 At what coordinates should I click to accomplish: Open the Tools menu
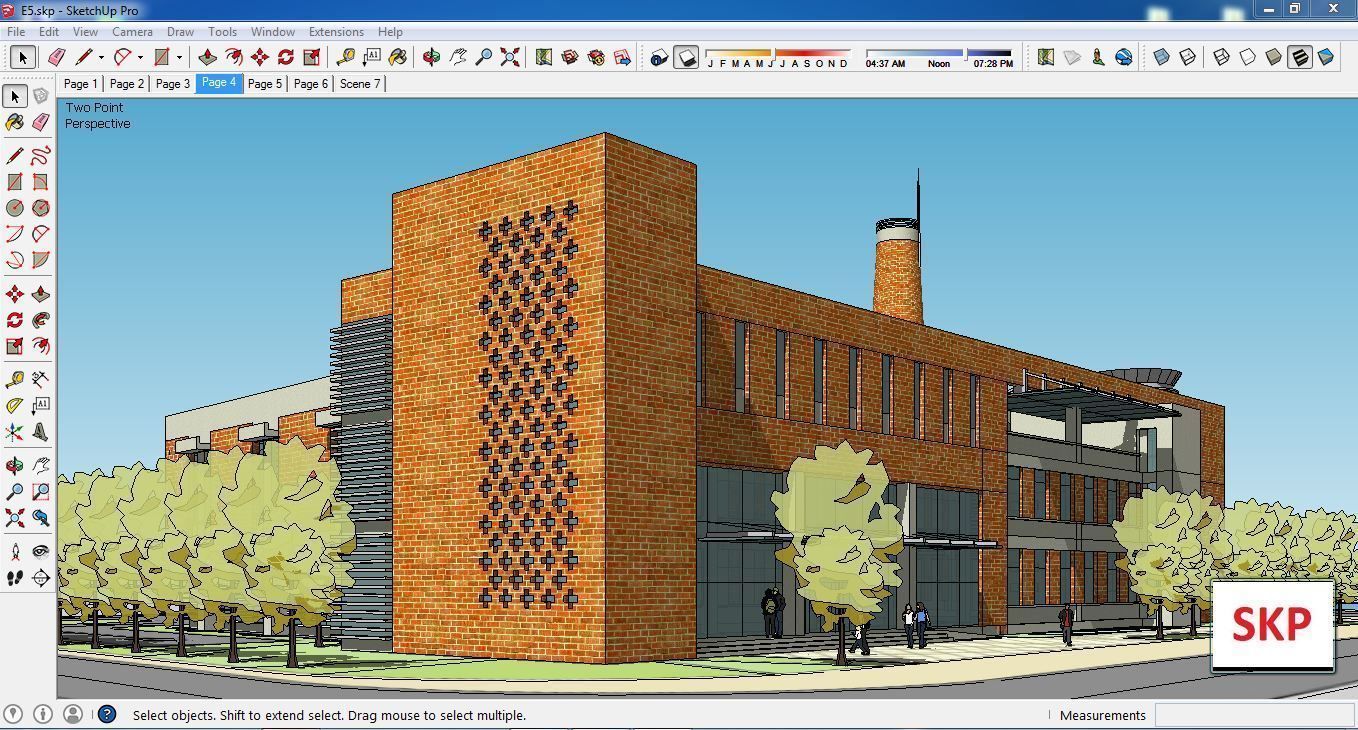point(222,31)
